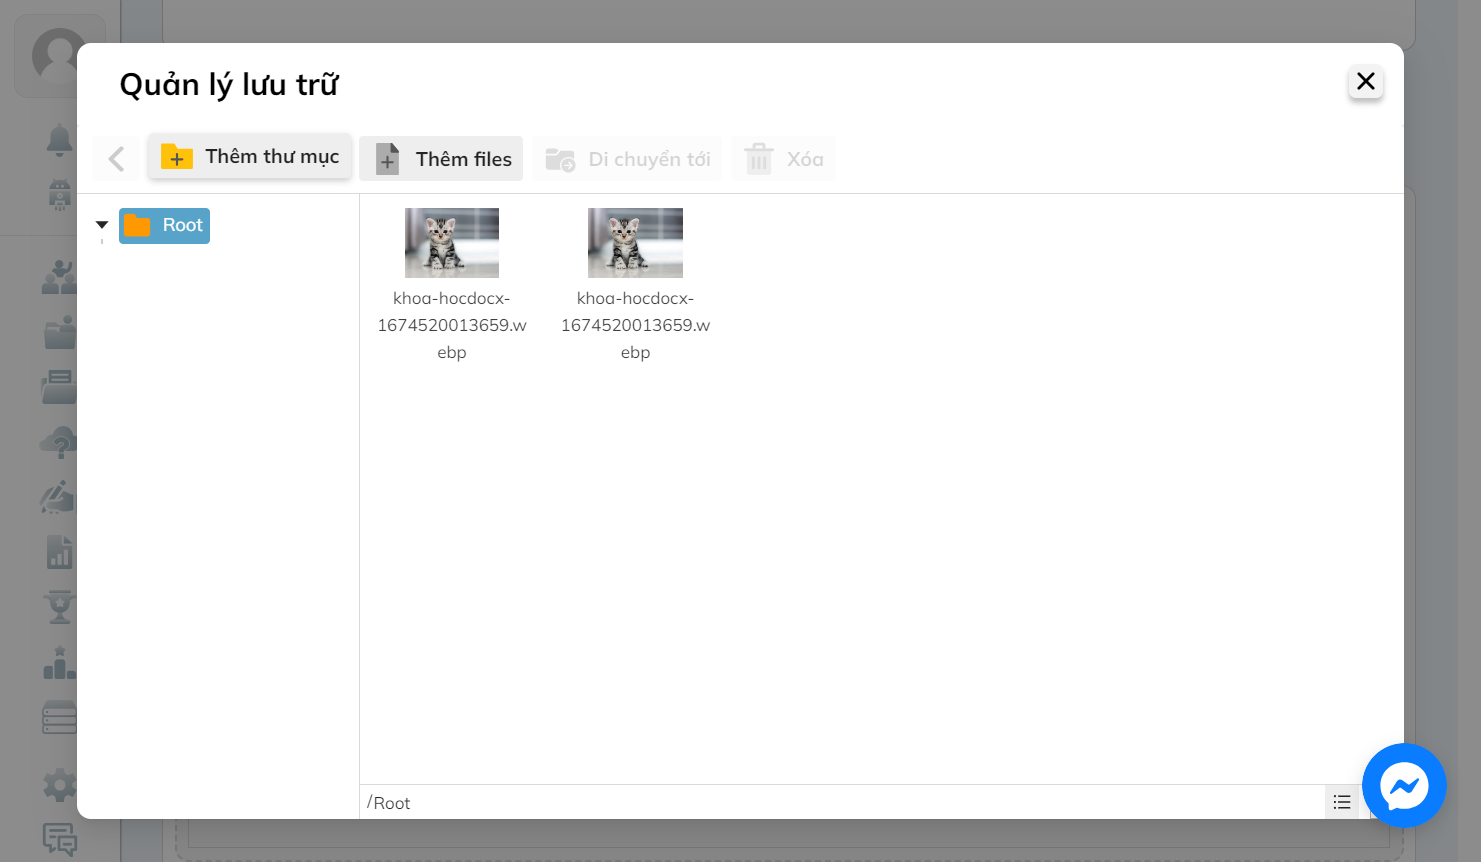Screen dimensions: 1481x862
Task: Click the back arrow in storage toolbar
Action: 116,159
